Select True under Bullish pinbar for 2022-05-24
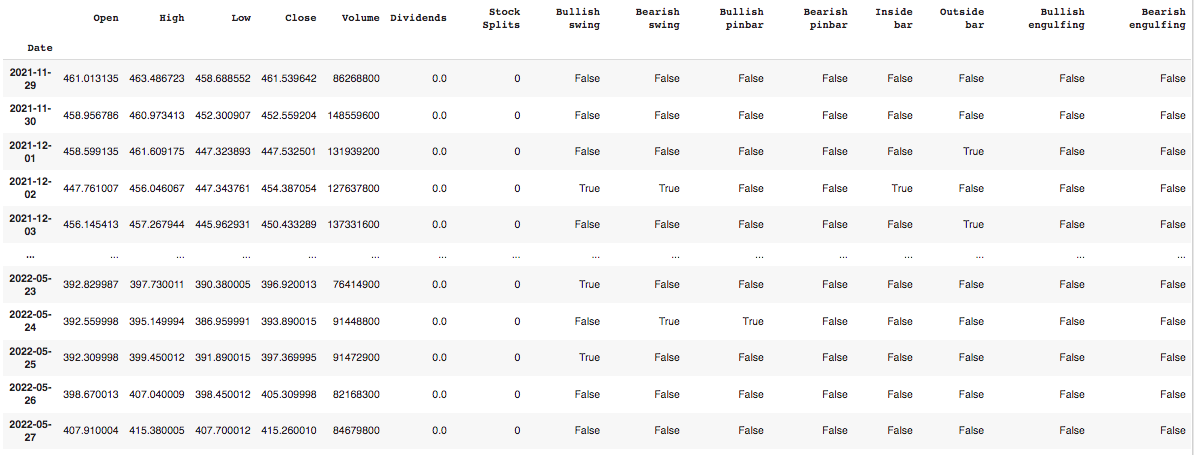This screenshot has width=1194, height=455. tap(751, 321)
